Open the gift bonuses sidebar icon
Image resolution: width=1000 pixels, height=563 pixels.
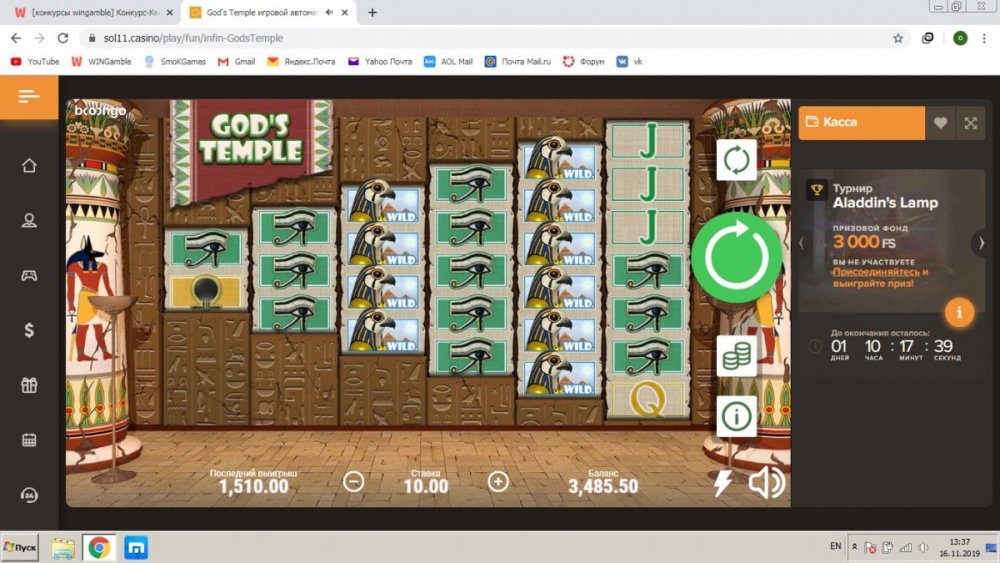pyautogui.click(x=29, y=385)
